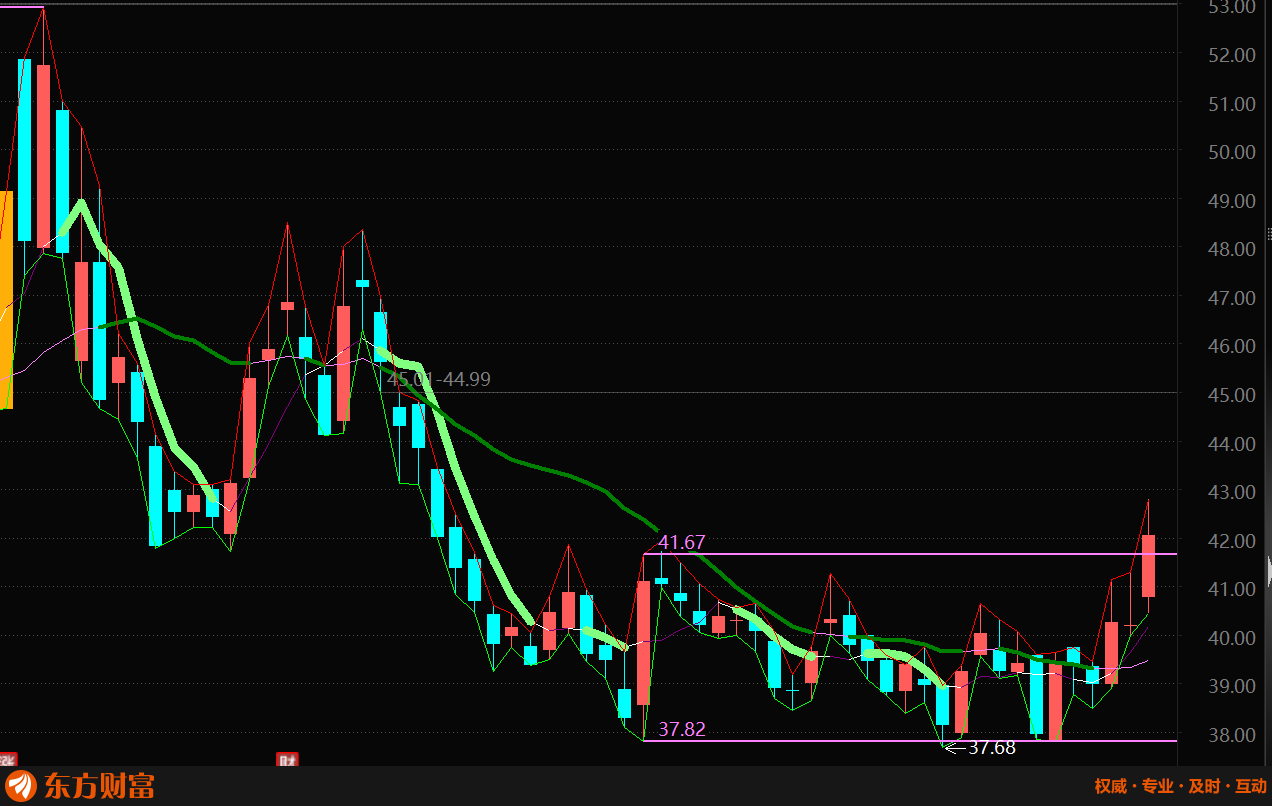1272x806 pixels.
Task: Click the 42.00 price axis label
Action: pyautogui.click(x=1232, y=541)
